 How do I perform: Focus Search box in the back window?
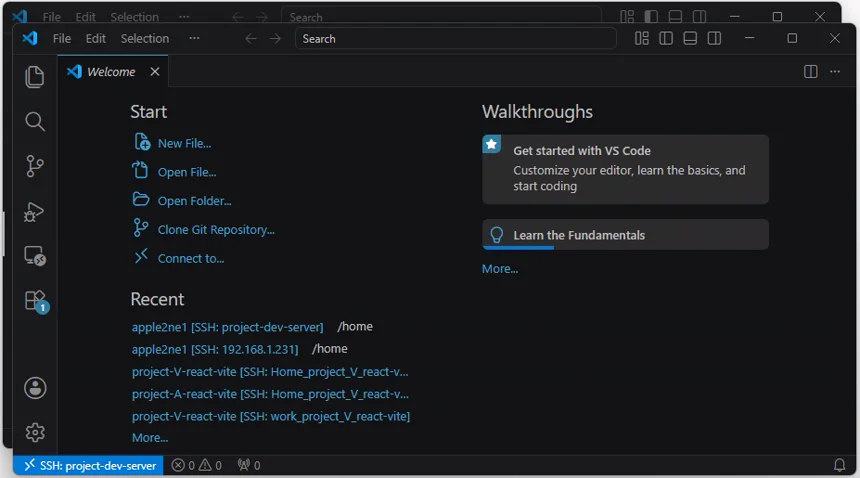point(441,16)
